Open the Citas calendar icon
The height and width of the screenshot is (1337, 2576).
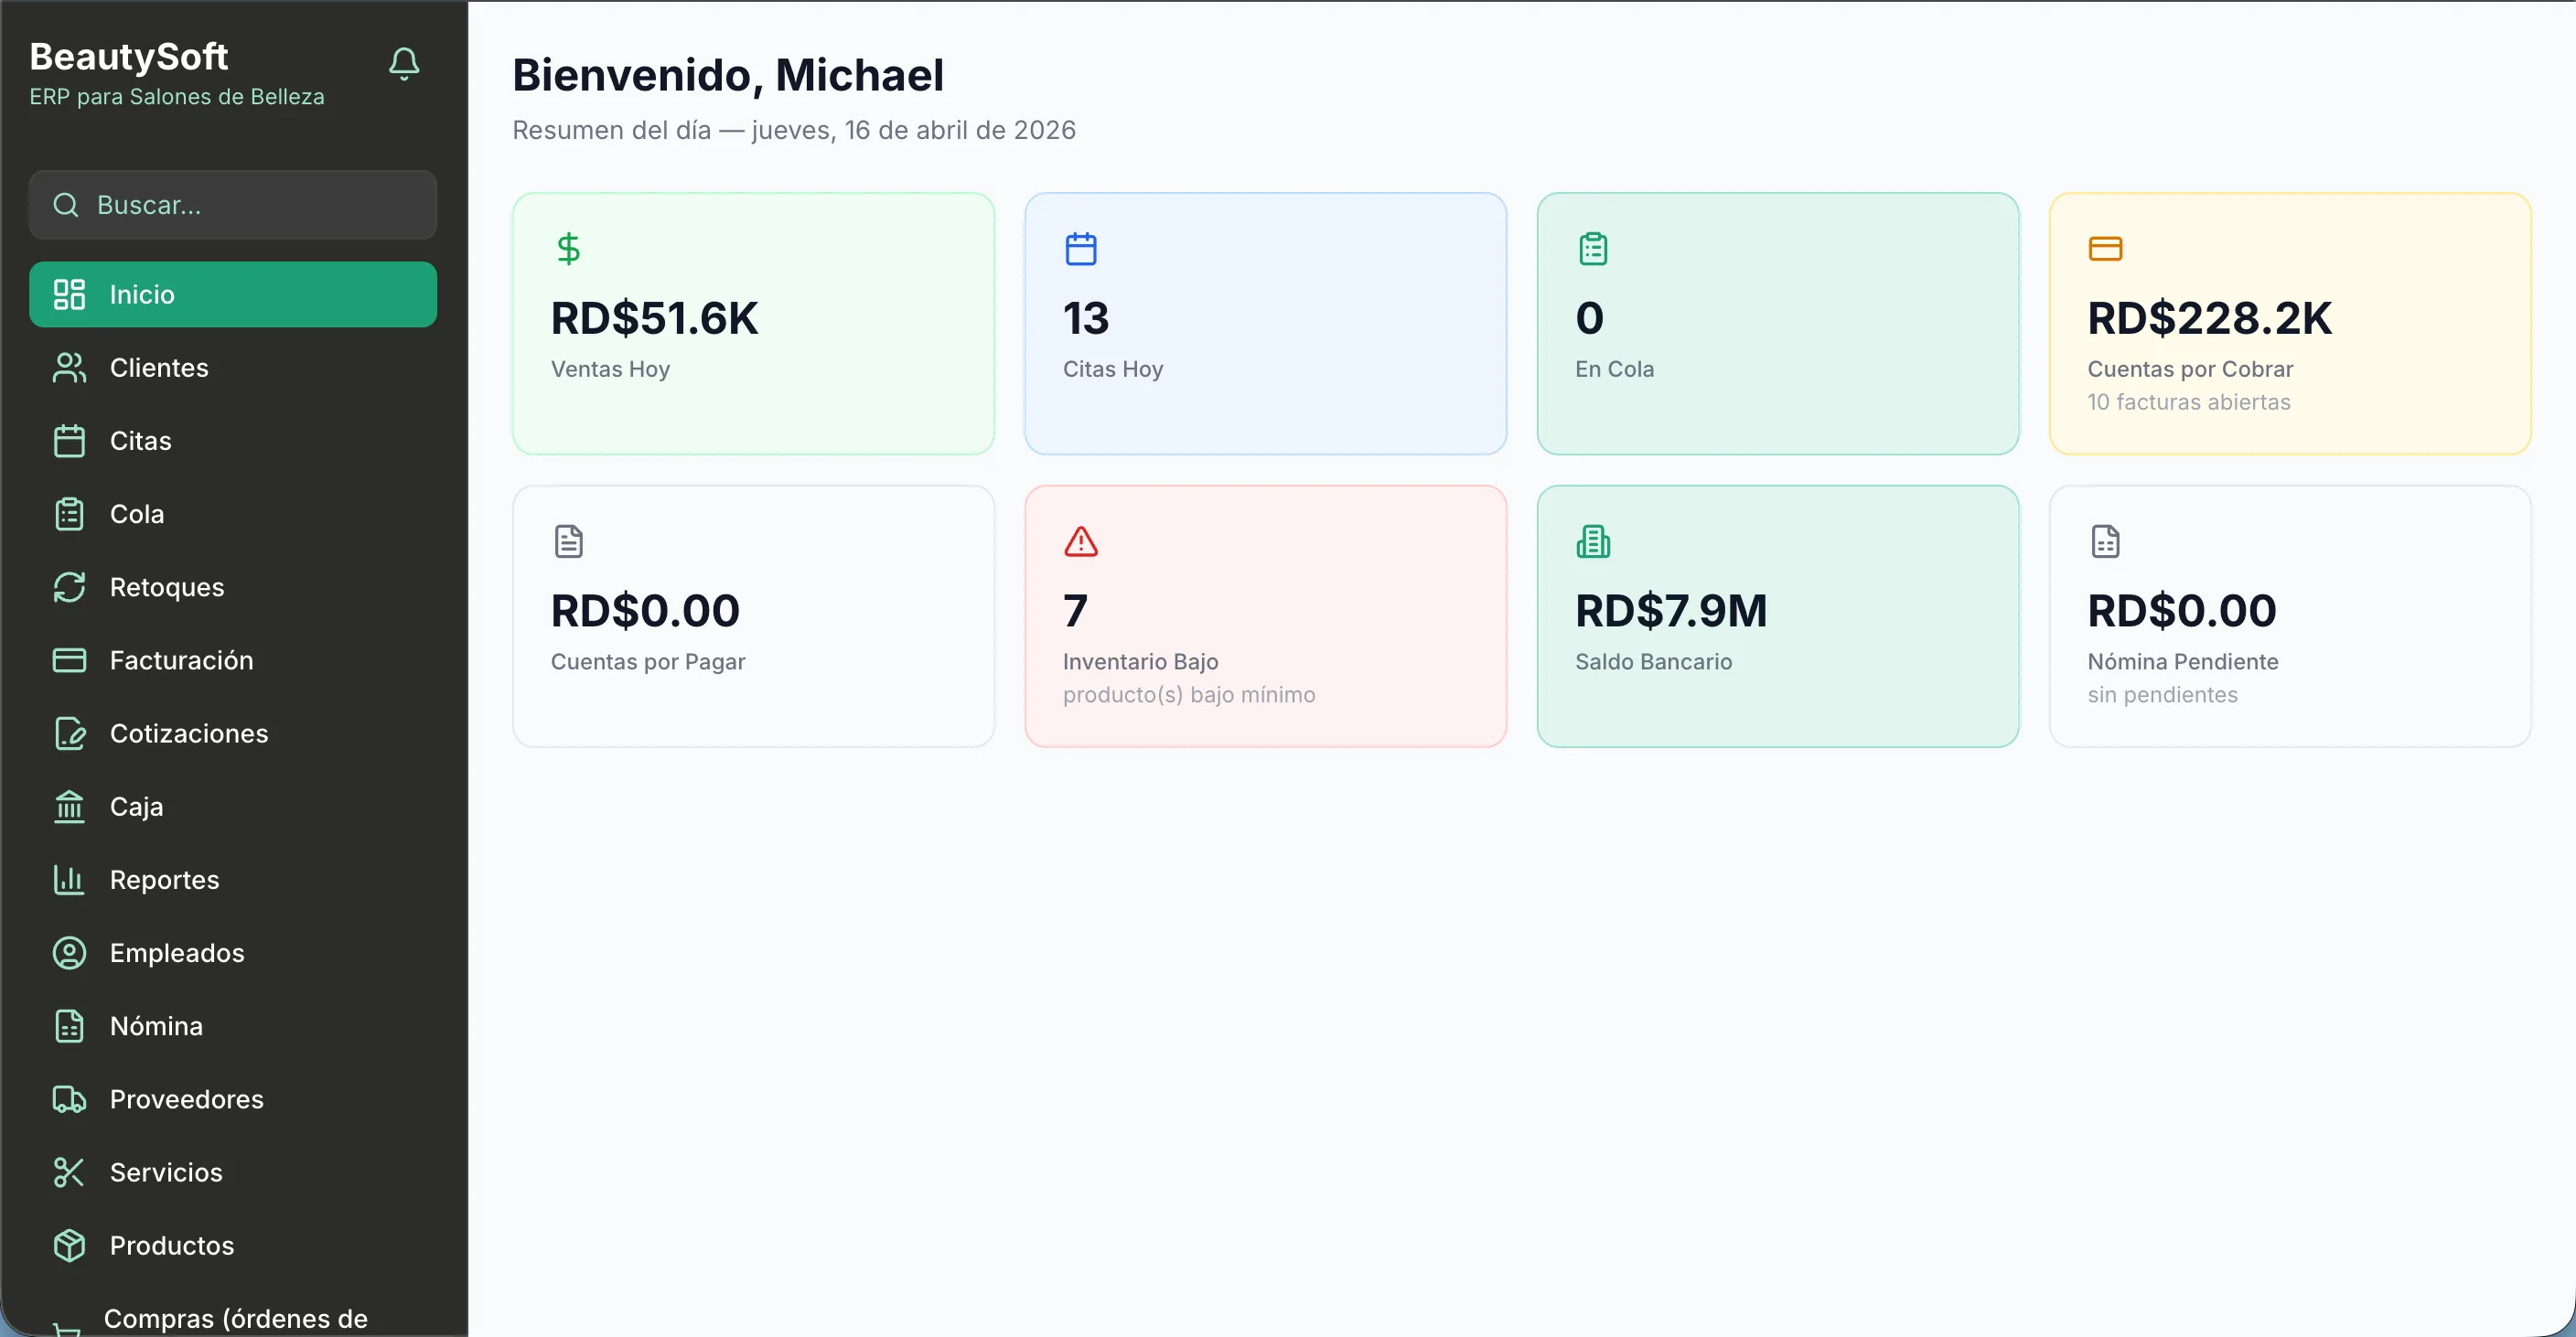pos(68,440)
